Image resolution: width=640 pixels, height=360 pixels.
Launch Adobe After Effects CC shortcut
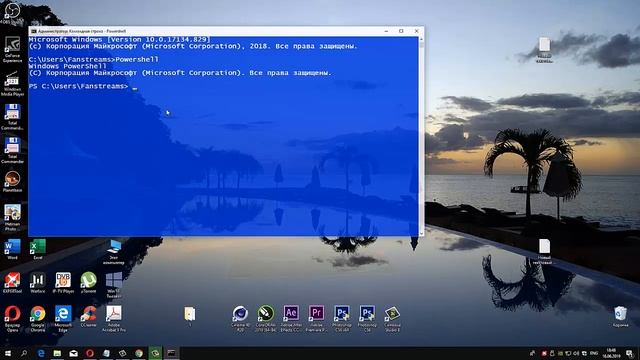point(291,318)
